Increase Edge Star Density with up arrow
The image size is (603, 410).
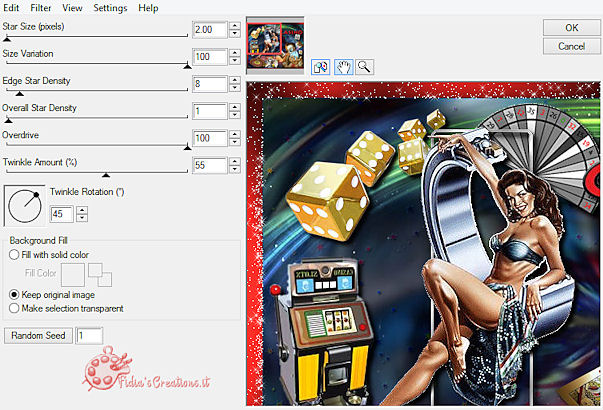tap(235, 80)
